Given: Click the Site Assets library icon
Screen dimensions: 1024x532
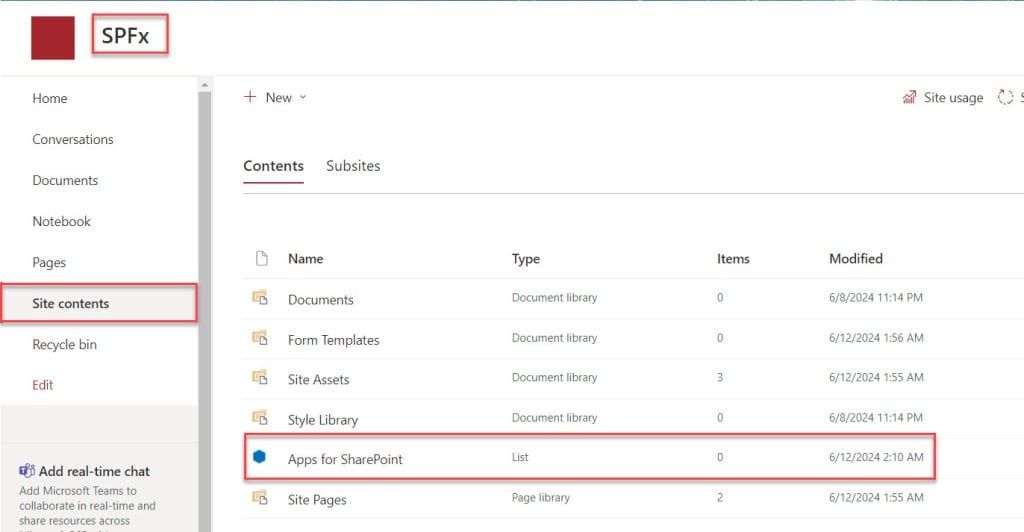Looking at the screenshot, I should pos(260,377).
